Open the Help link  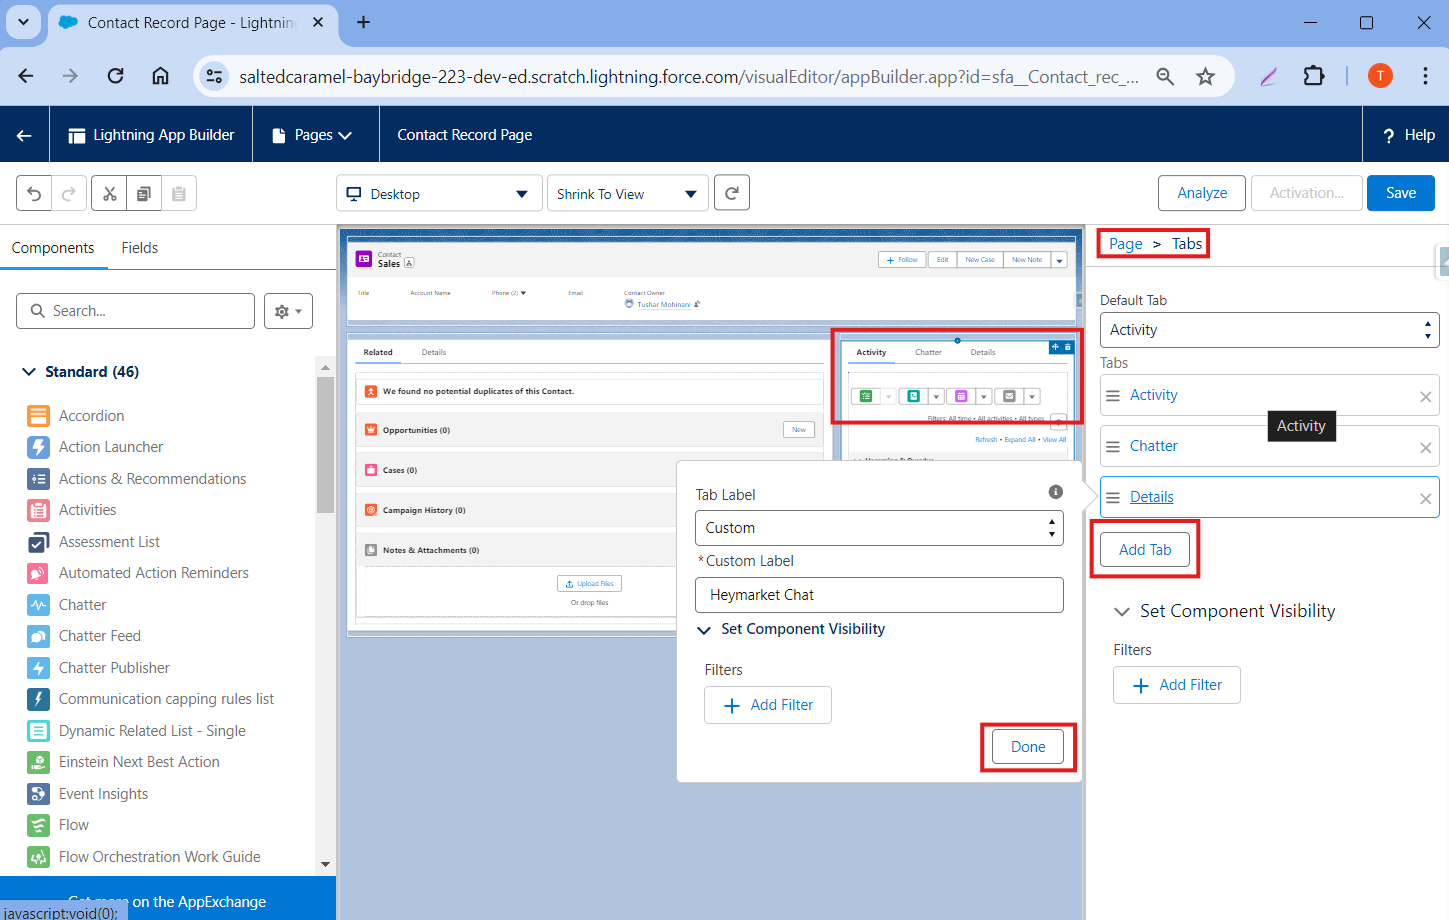tap(1408, 135)
